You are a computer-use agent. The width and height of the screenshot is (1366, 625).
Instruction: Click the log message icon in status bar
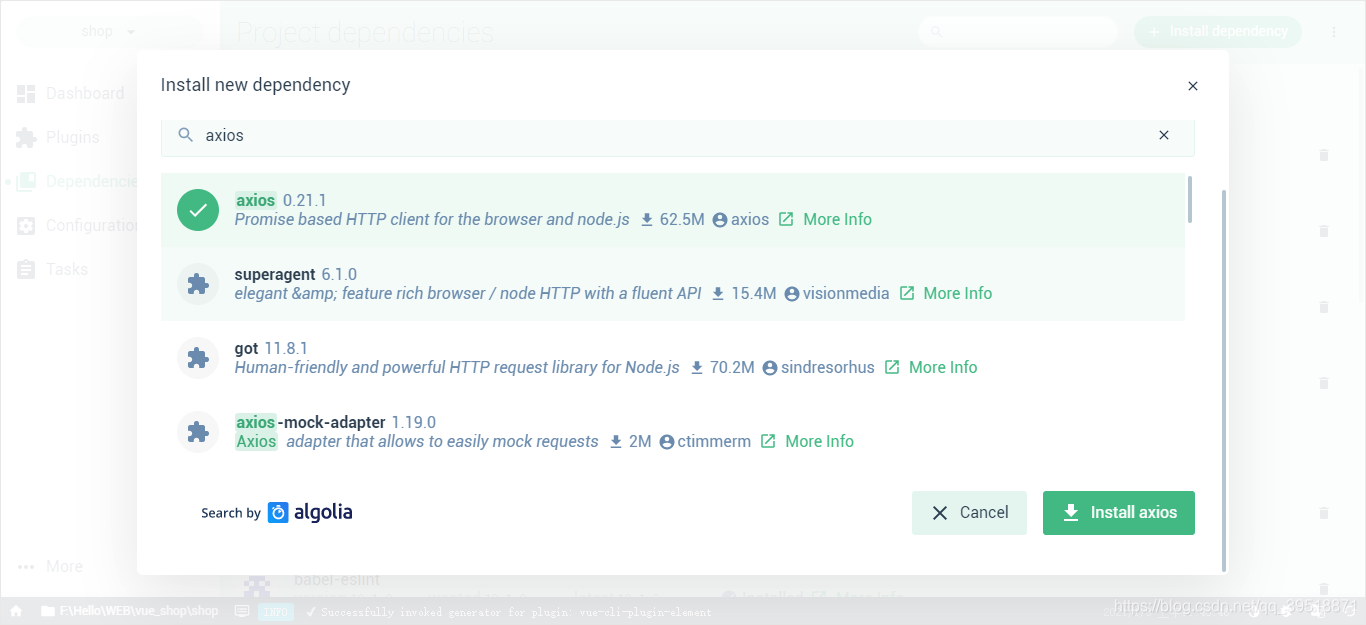pos(241,611)
